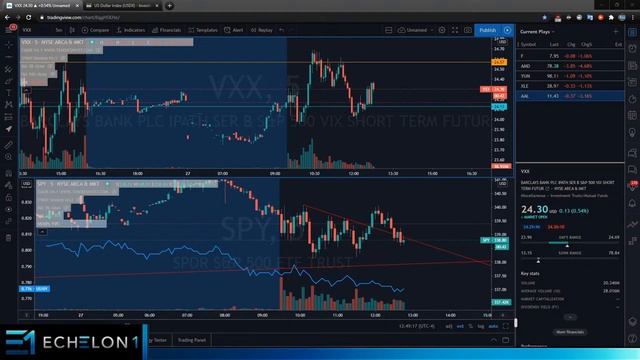
Task: Open the candlestick chart style selector
Action: tap(72, 30)
